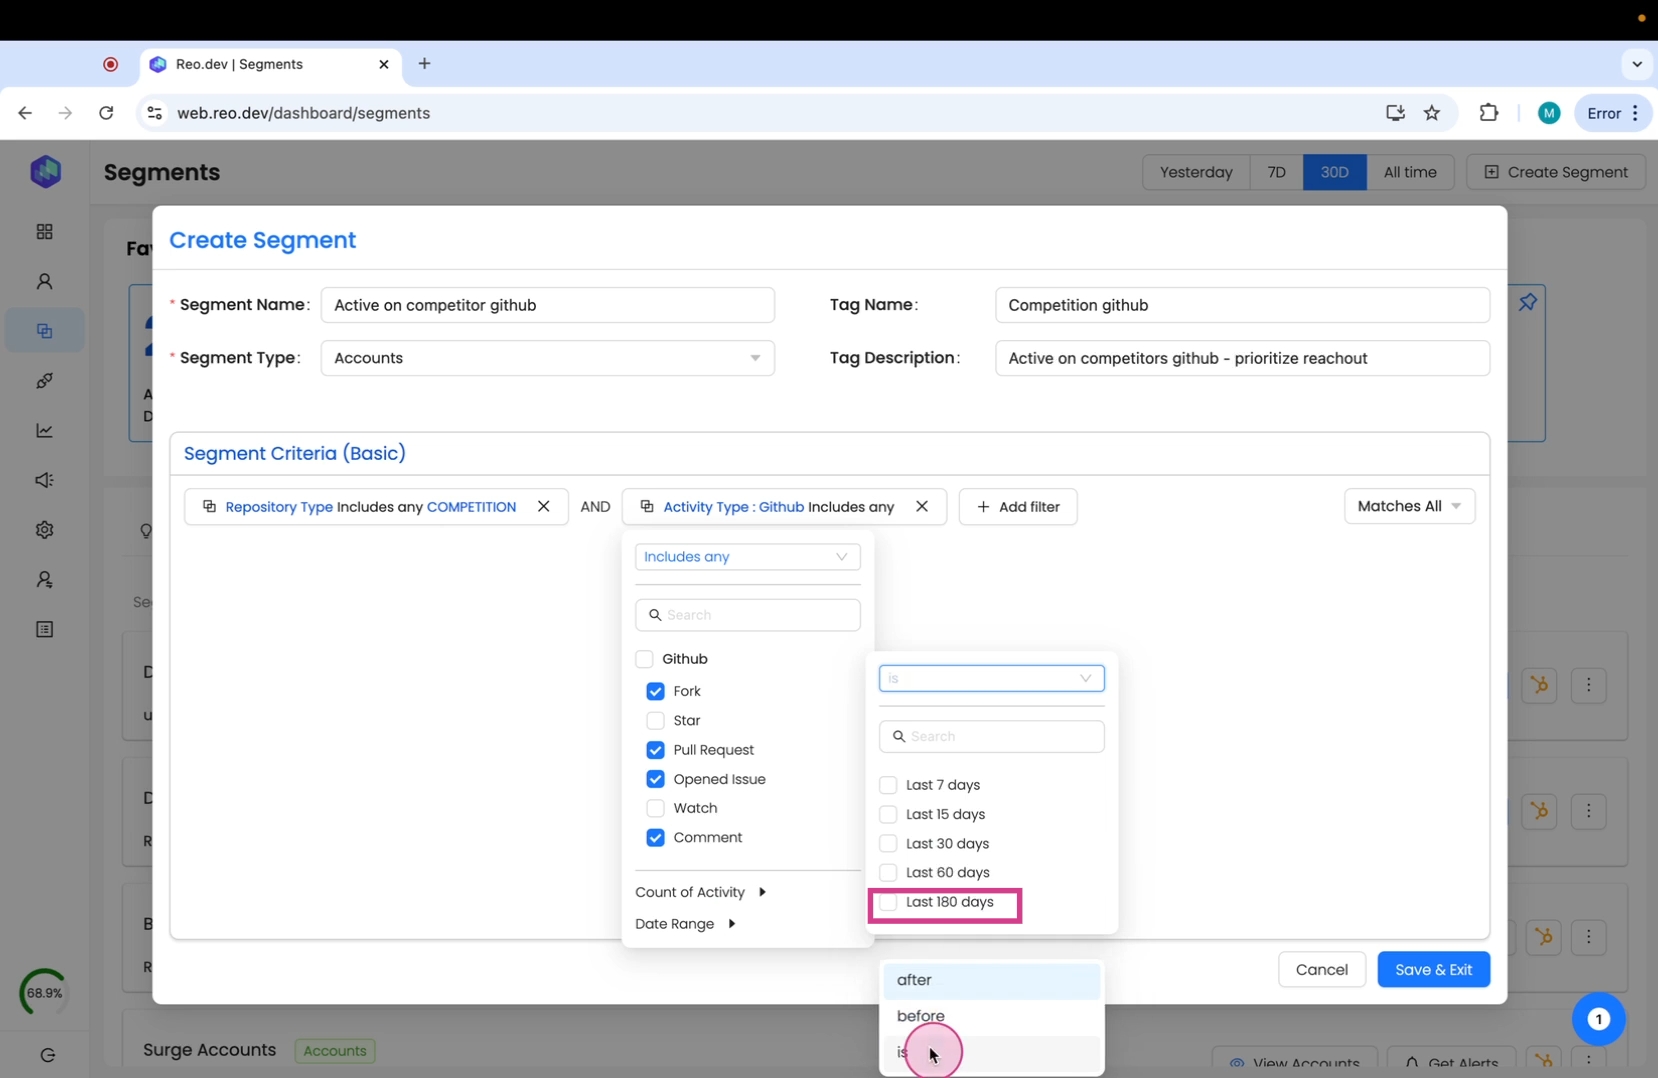Open the dashboard grid icon in sidebar
Viewport: 1658px width, 1078px height.
point(45,232)
